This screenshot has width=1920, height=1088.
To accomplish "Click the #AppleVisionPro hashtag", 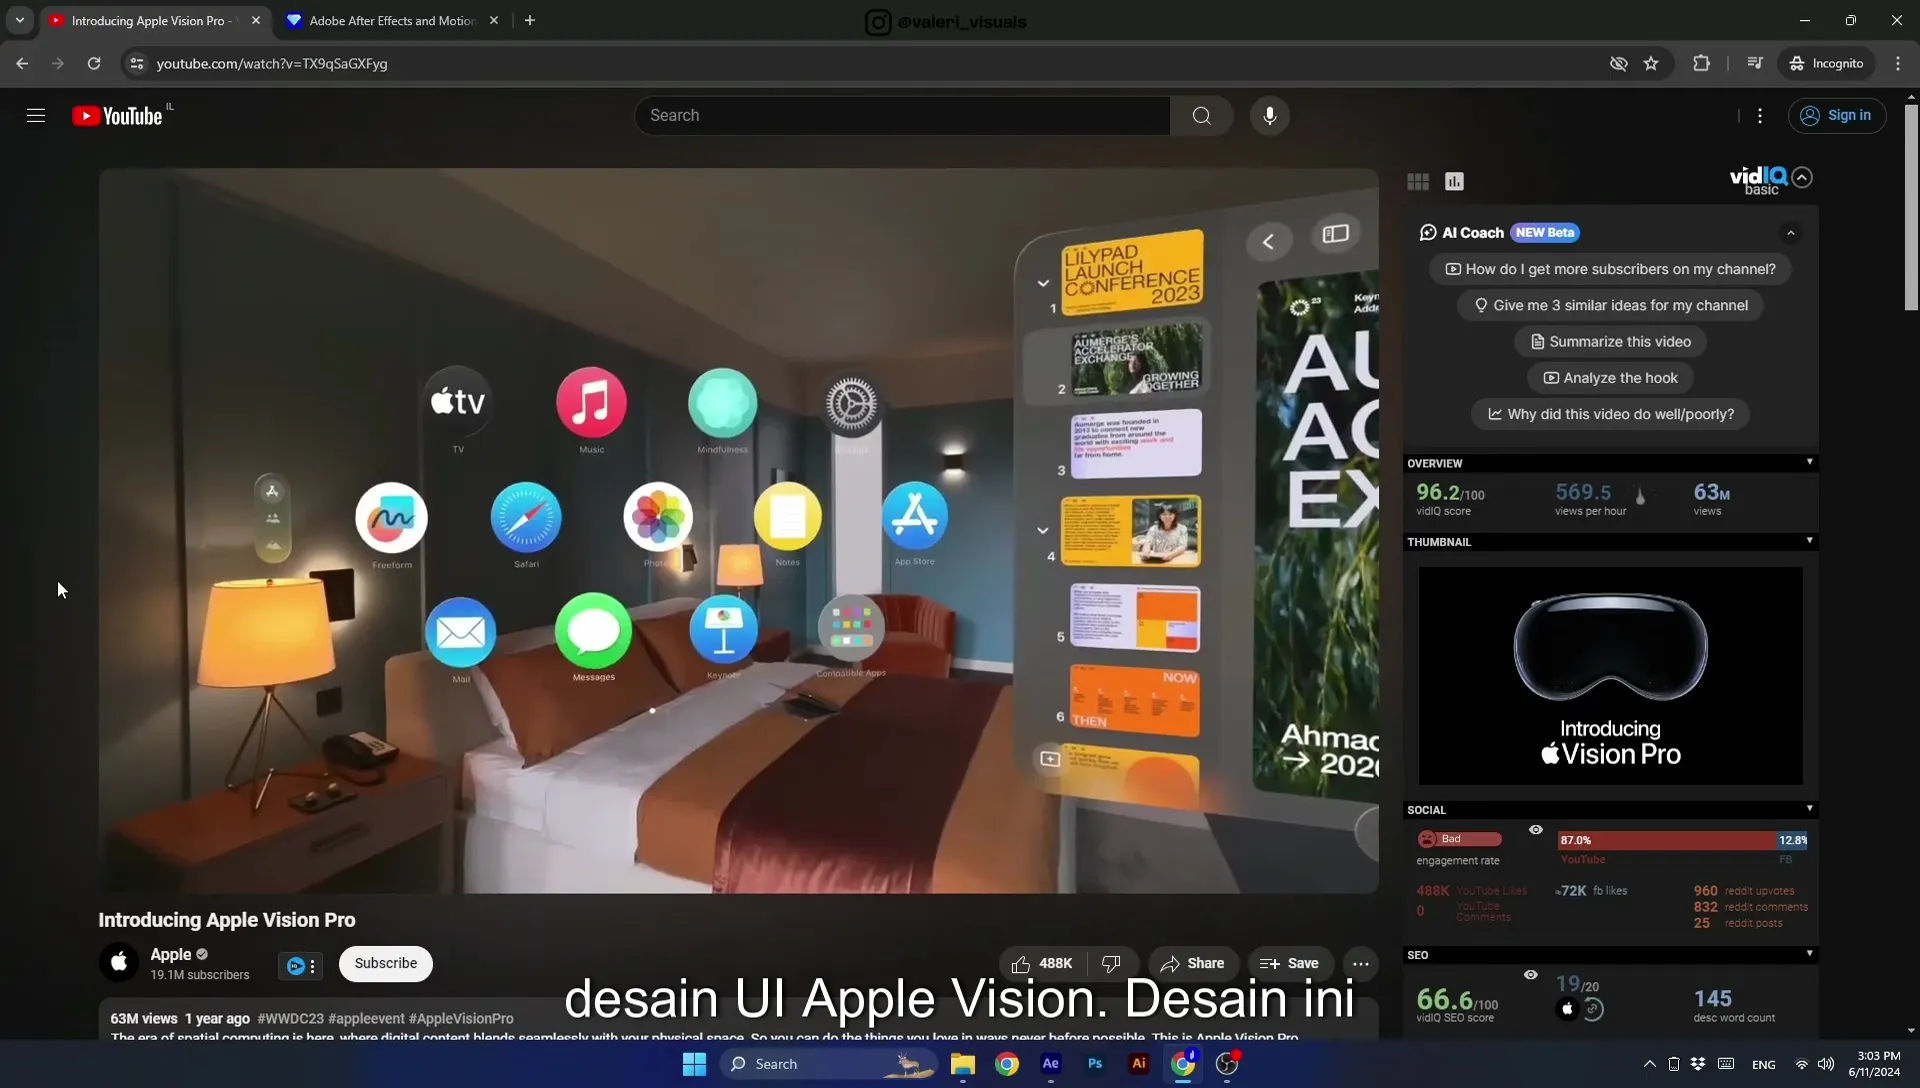I will coord(461,1019).
